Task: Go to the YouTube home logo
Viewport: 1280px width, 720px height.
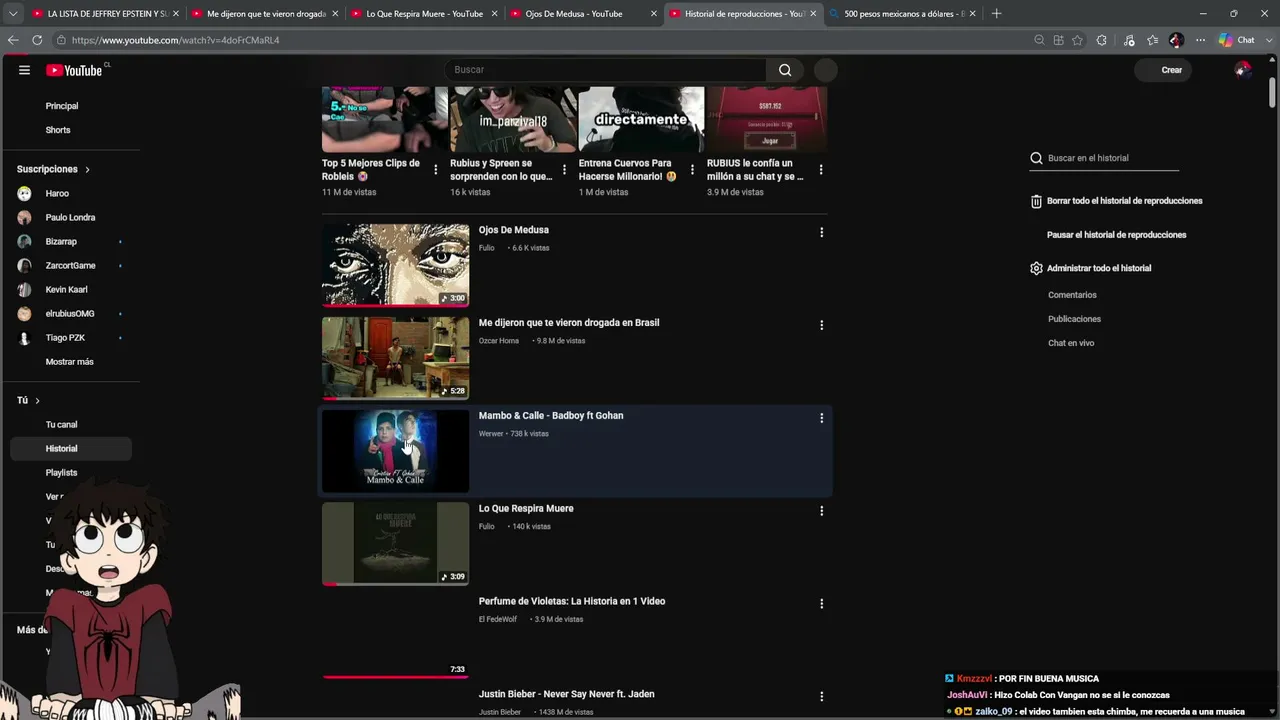Action: (x=75, y=70)
